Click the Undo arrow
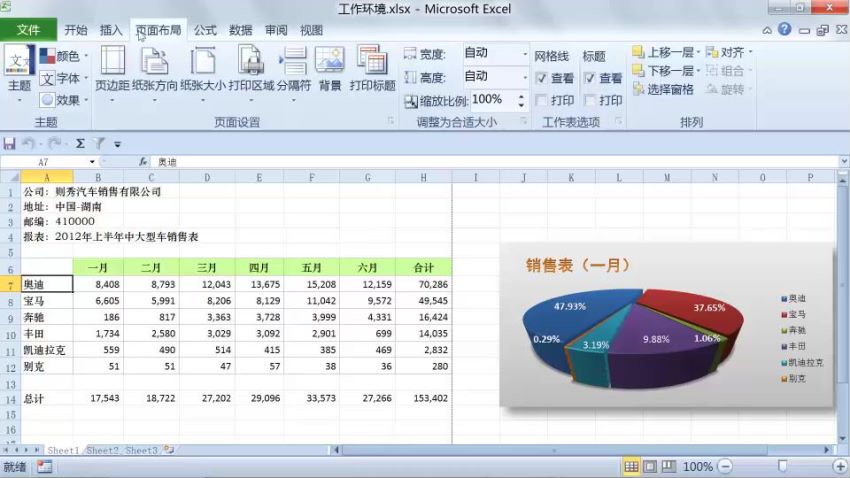Viewport: 850px width, 478px height. pyautogui.click(x=28, y=144)
